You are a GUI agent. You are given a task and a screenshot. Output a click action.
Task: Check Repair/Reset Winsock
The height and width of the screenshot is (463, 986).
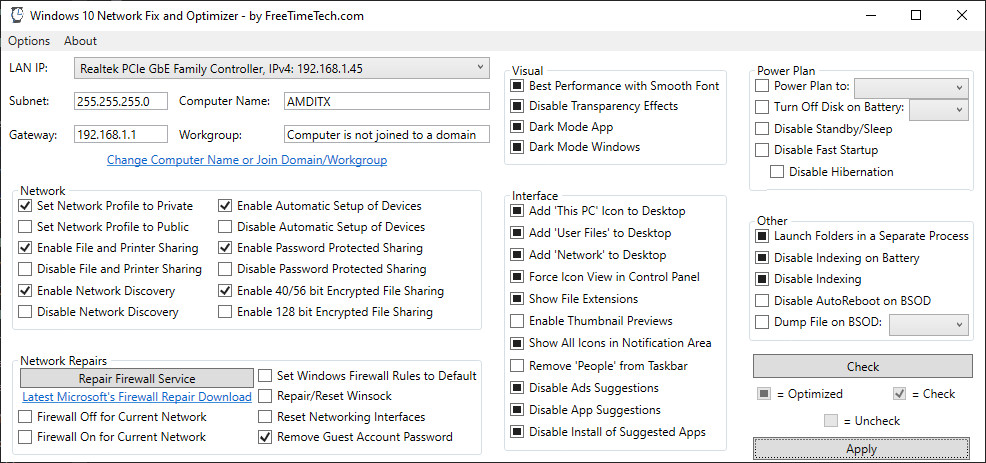[265, 396]
